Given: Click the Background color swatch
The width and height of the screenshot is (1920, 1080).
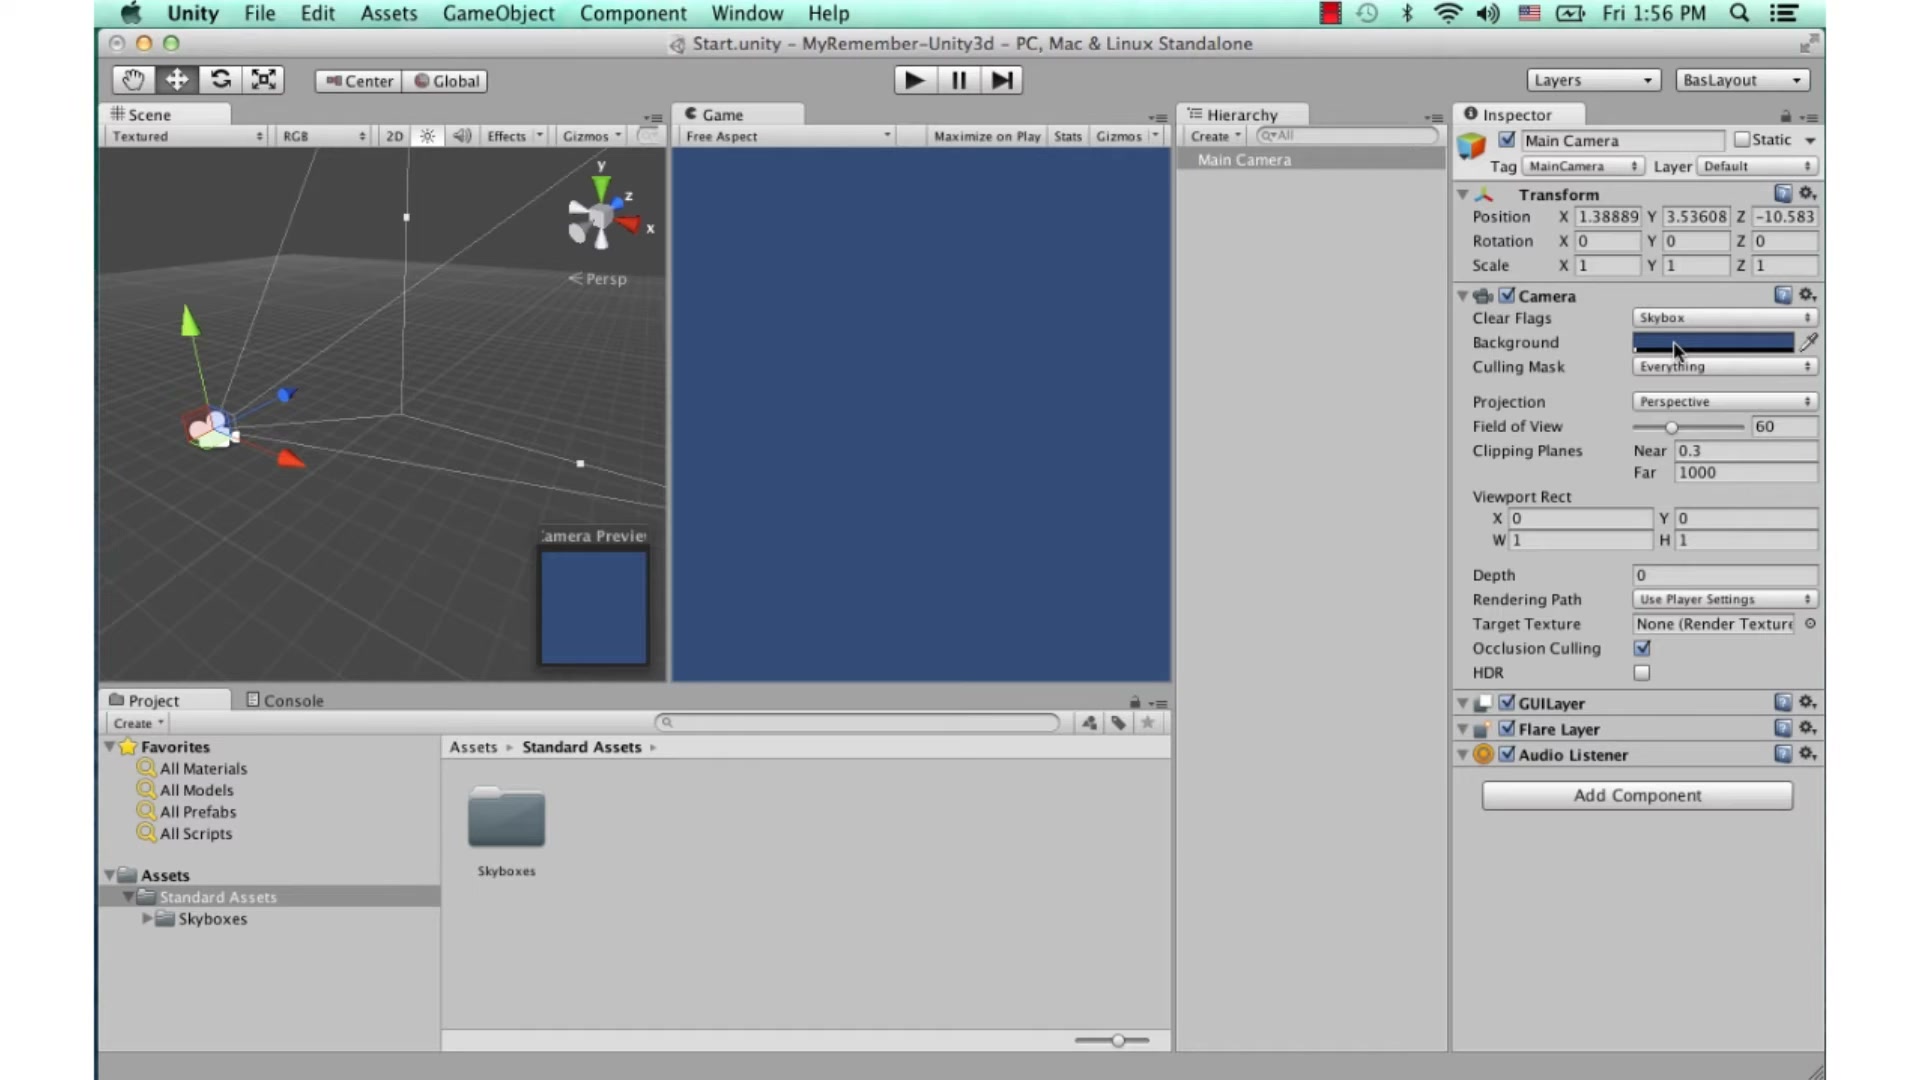Looking at the screenshot, I should coord(1713,342).
